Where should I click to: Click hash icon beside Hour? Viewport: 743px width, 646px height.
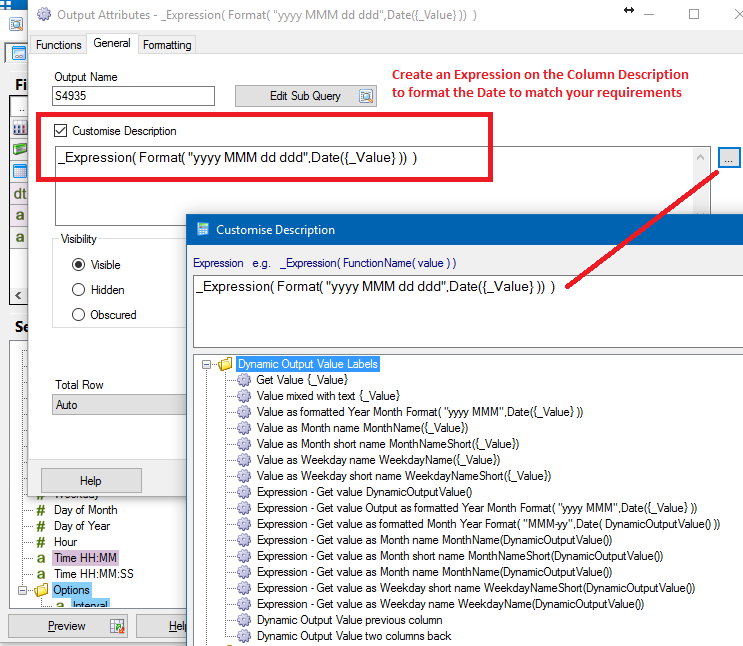(41, 542)
